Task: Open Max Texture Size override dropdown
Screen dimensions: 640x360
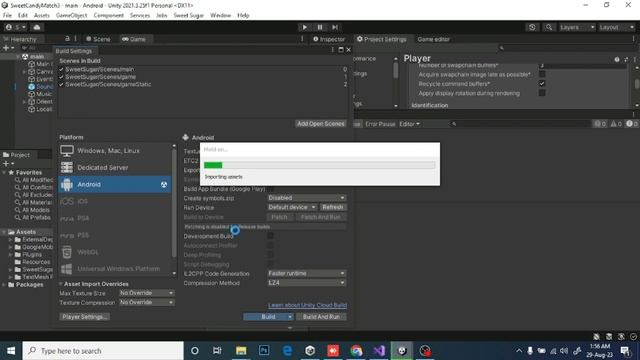Action: click(147, 293)
